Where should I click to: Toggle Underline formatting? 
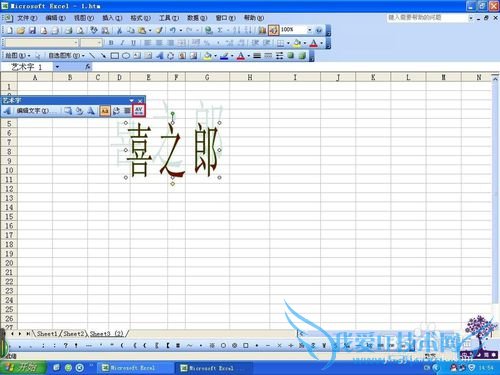pos(133,43)
